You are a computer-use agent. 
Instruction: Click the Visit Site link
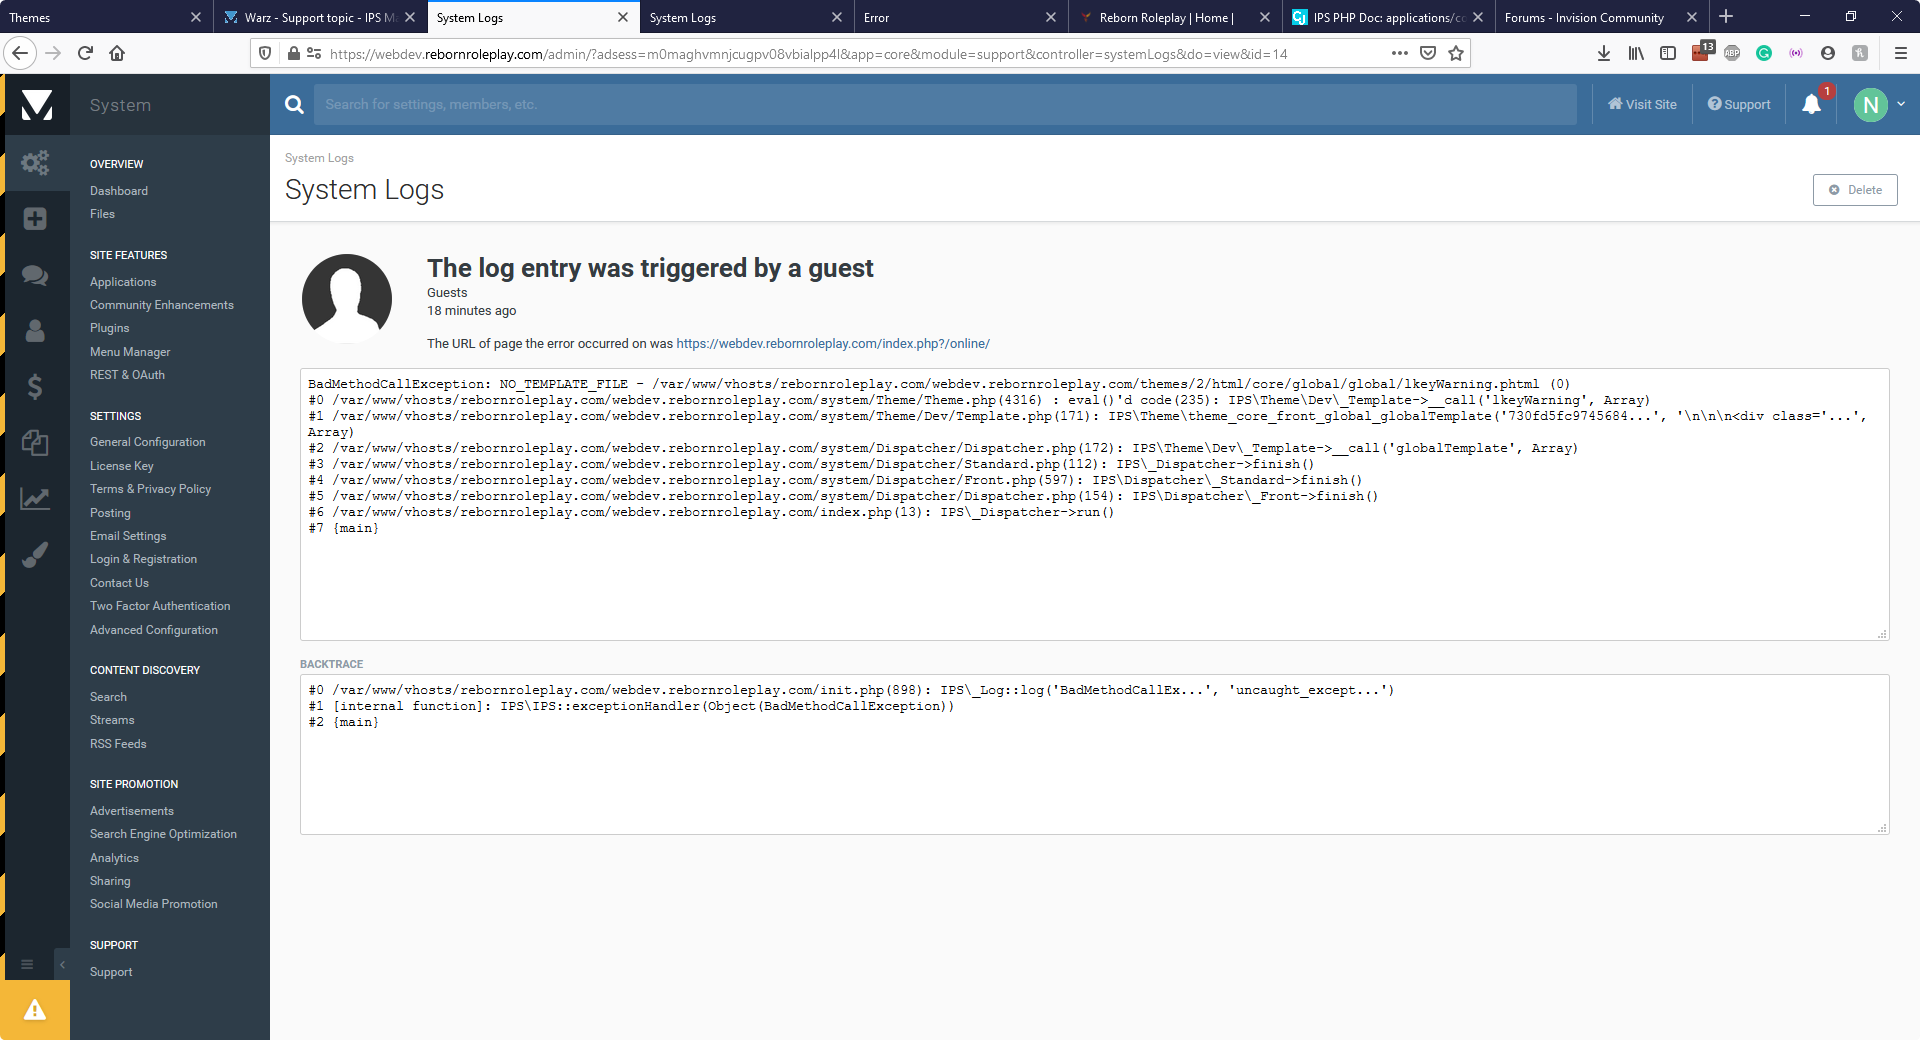pyautogui.click(x=1642, y=104)
